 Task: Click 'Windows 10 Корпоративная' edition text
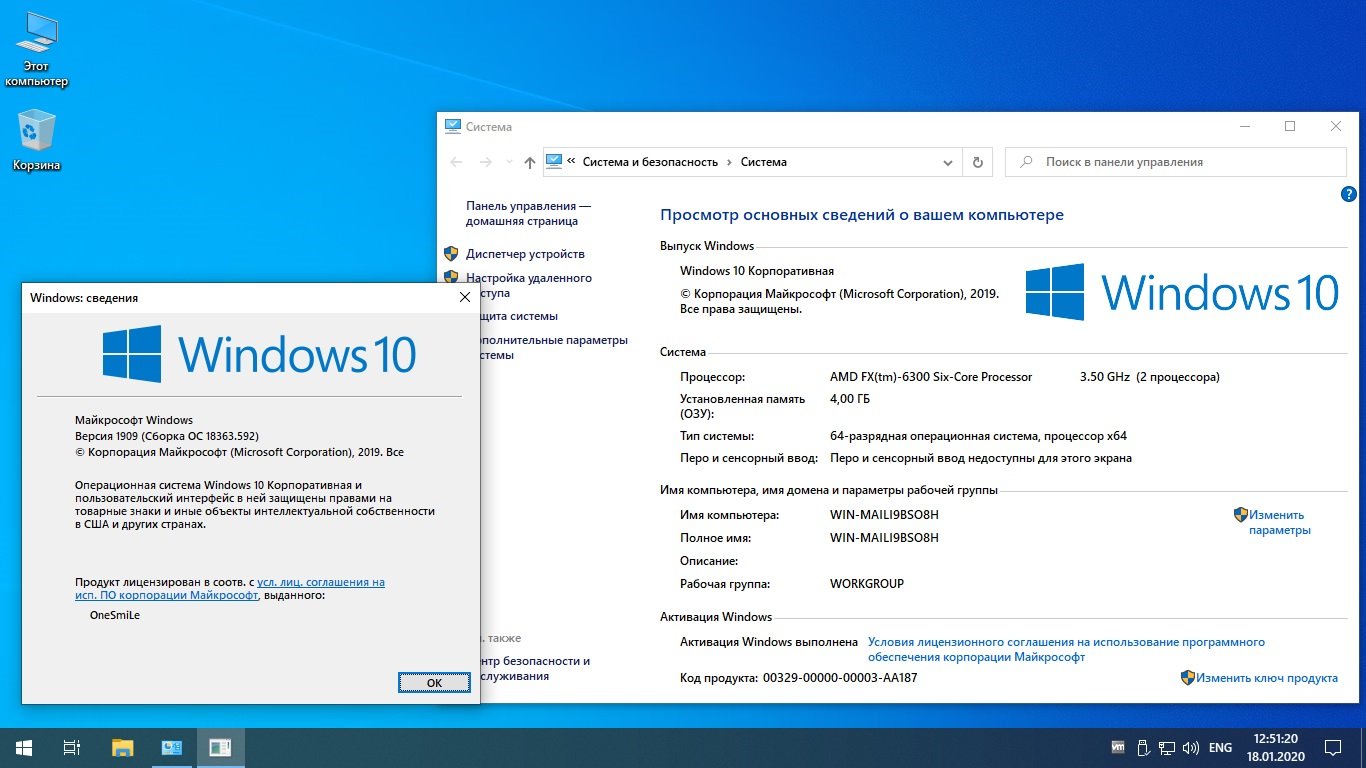point(757,271)
